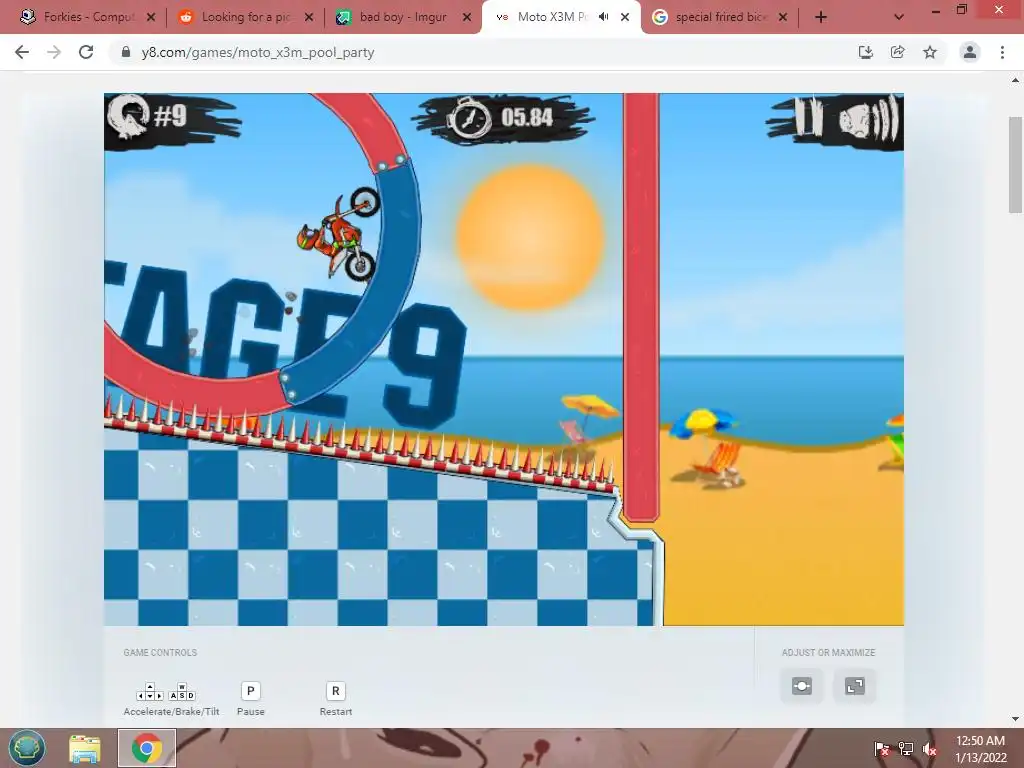
Task: Select the Moto X3M tab
Action: pyautogui.click(x=552, y=17)
